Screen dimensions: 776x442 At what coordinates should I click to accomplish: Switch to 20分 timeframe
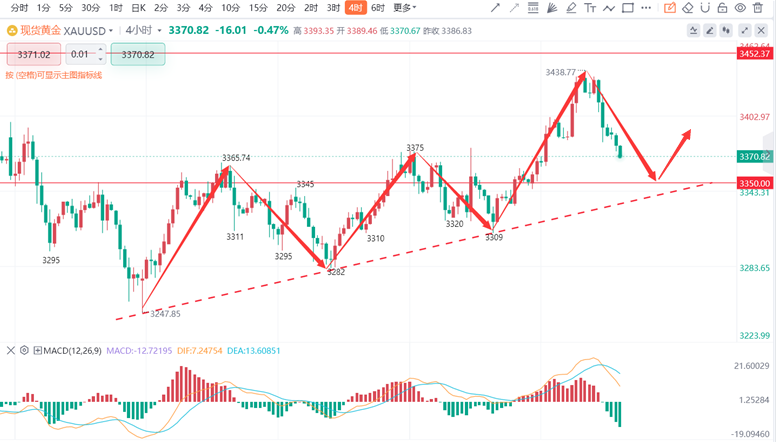pyautogui.click(x=286, y=8)
